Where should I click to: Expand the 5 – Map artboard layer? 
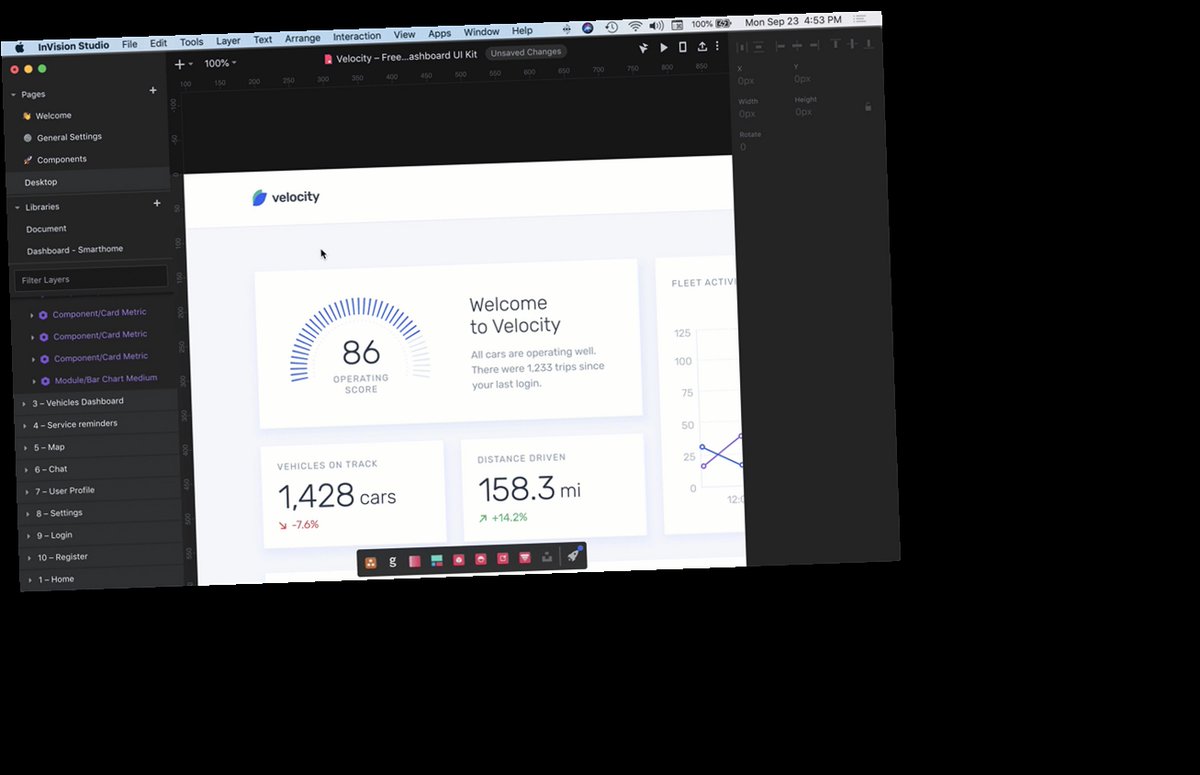coord(25,448)
